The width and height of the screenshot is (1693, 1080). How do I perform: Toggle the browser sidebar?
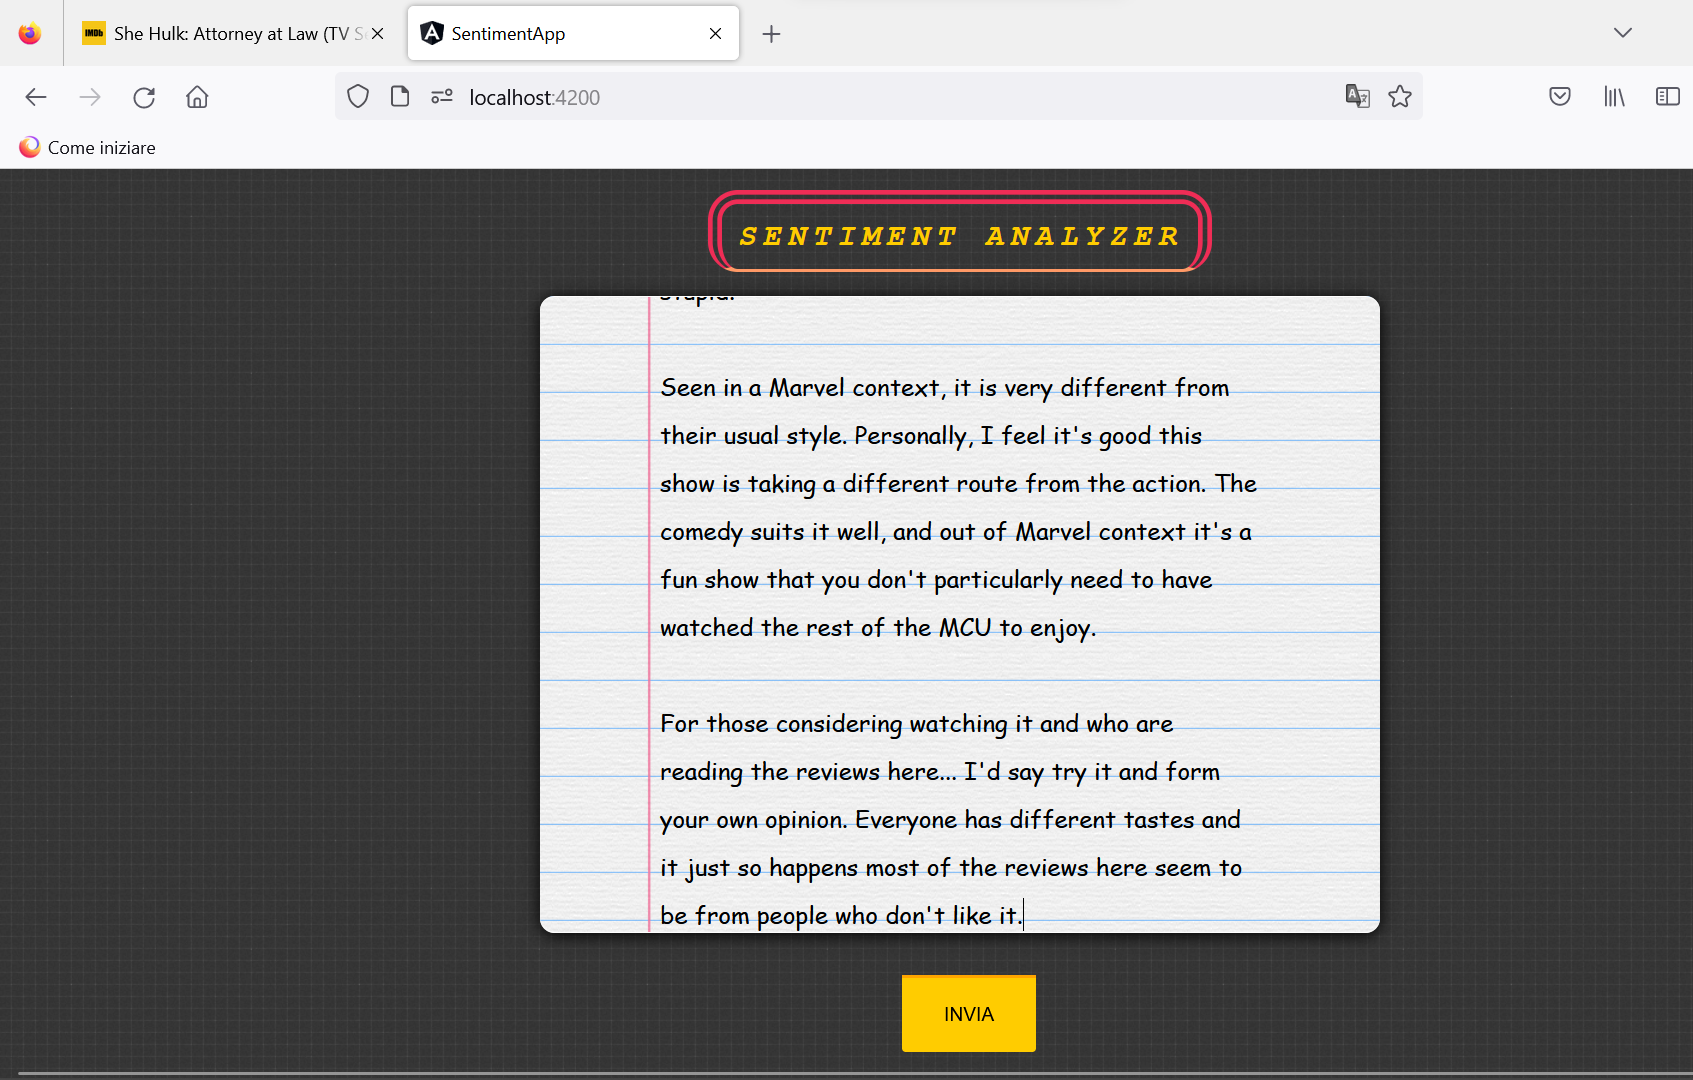[1667, 96]
